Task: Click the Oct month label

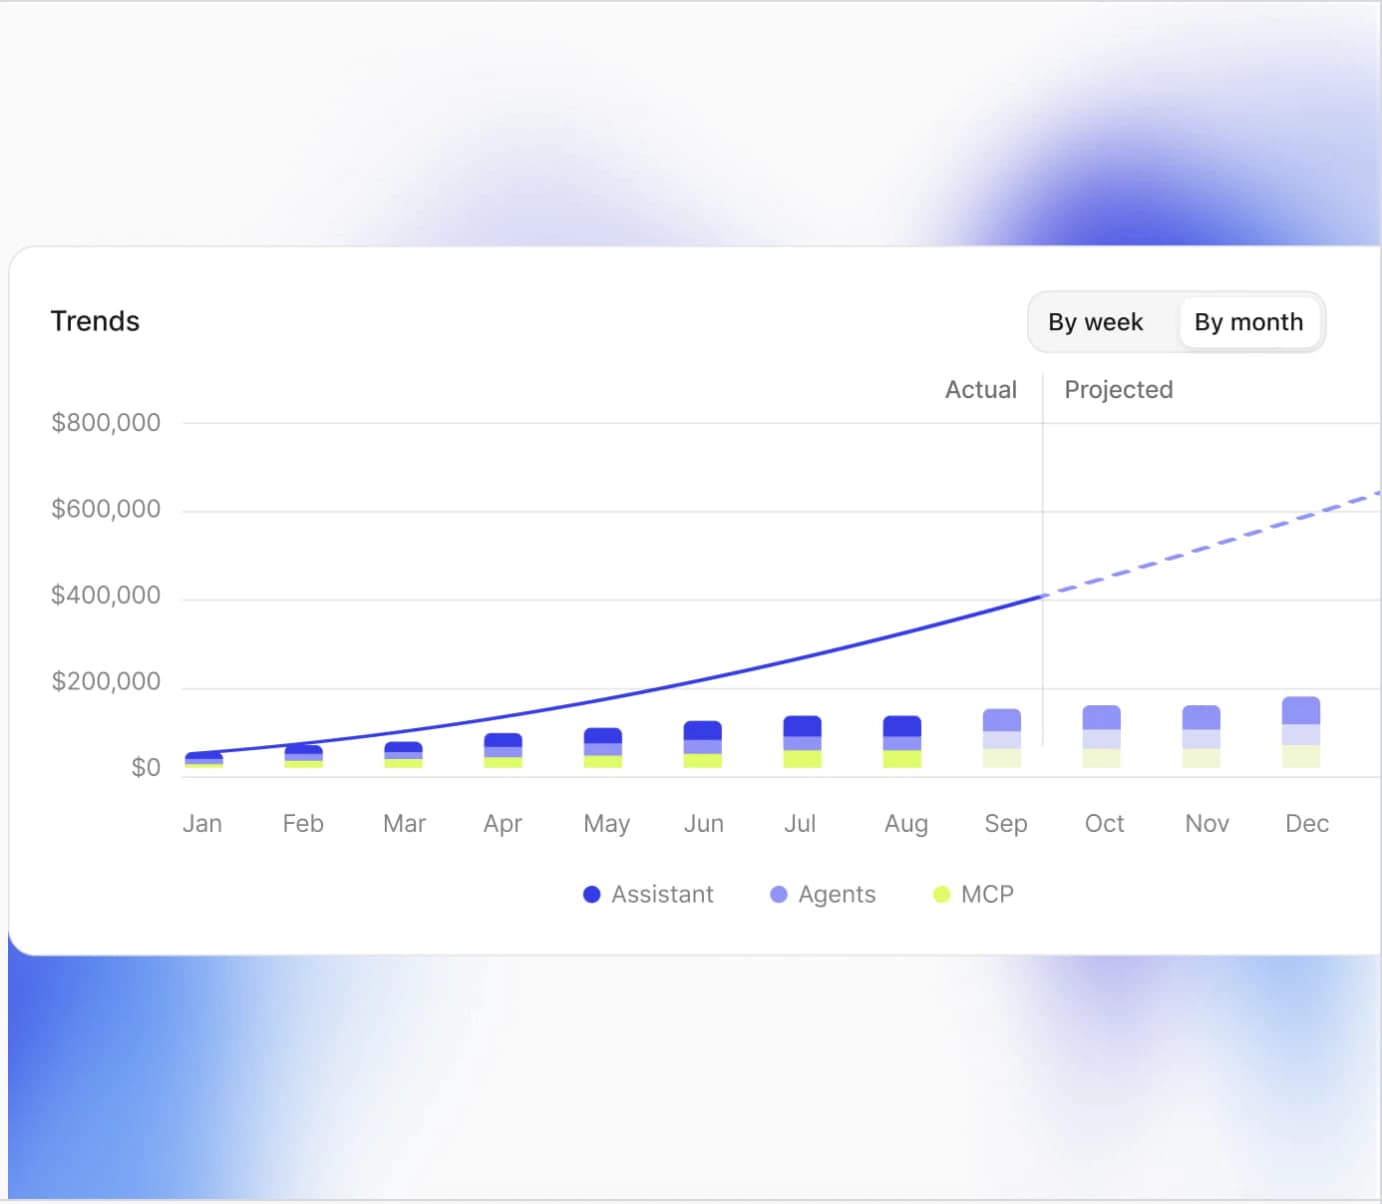Action: (x=1105, y=823)
